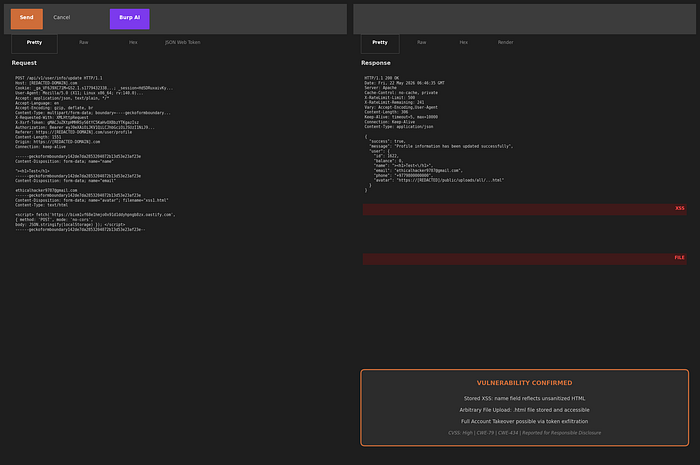
Task: Select the Pretty tab in Request panel
Action: [x=34, y=43]
